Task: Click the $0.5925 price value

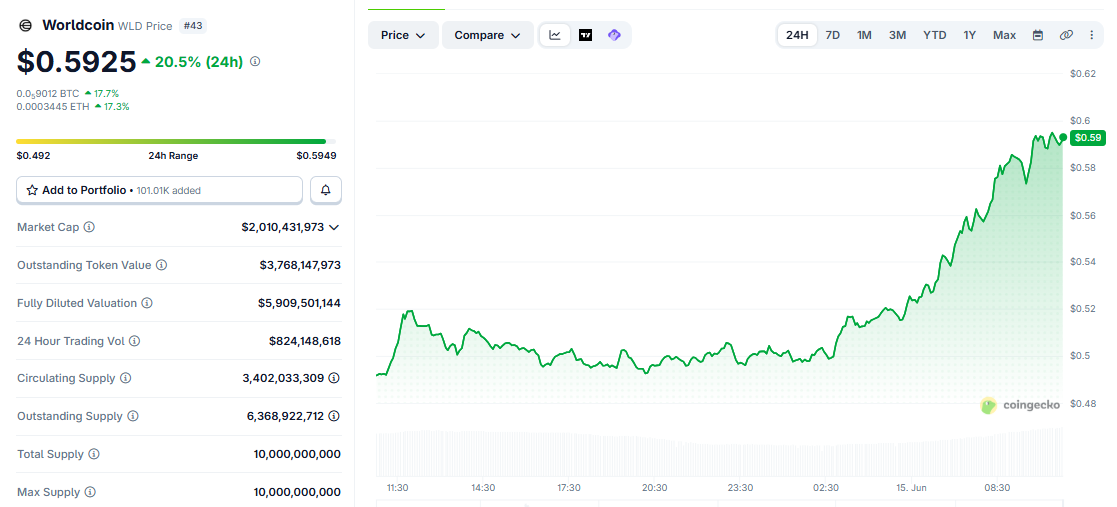Action: tap(76, 62)
